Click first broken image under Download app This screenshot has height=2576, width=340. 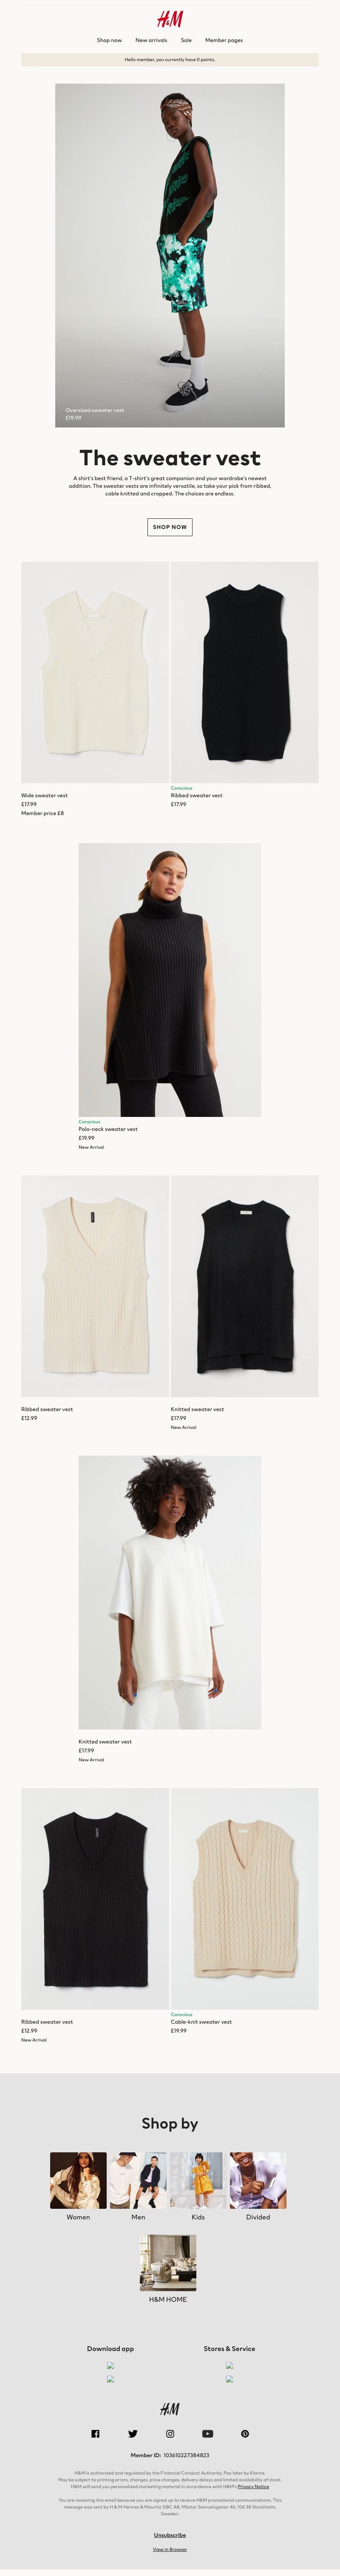point(111,2365)
